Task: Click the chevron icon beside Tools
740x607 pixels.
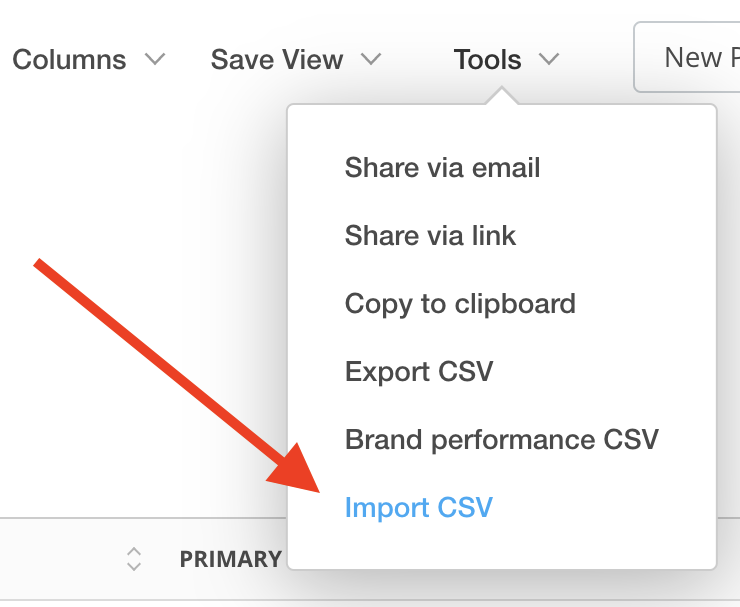Action: pyautogui.click(x=548, y=59)
